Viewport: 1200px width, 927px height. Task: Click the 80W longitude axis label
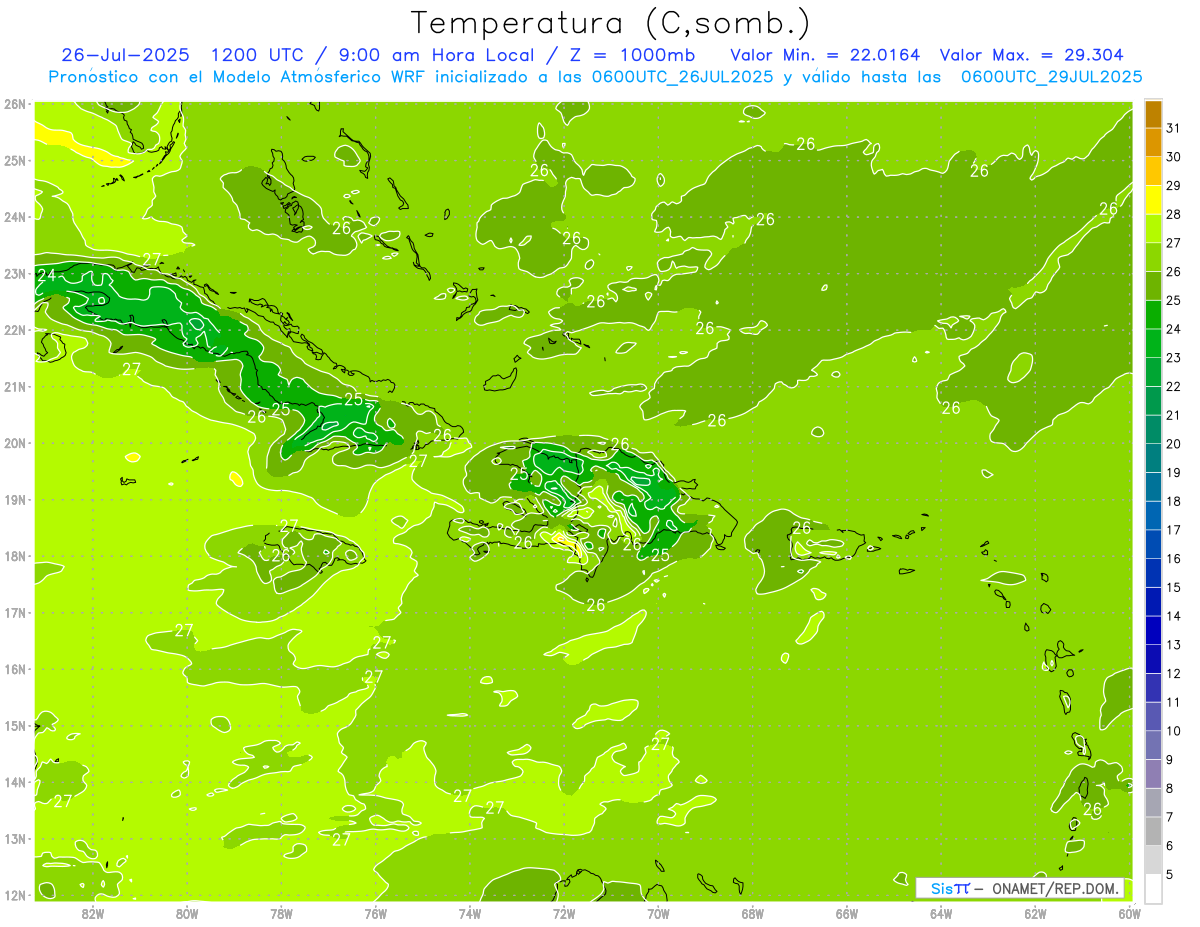pyautogui.click(x=187, y=912)
